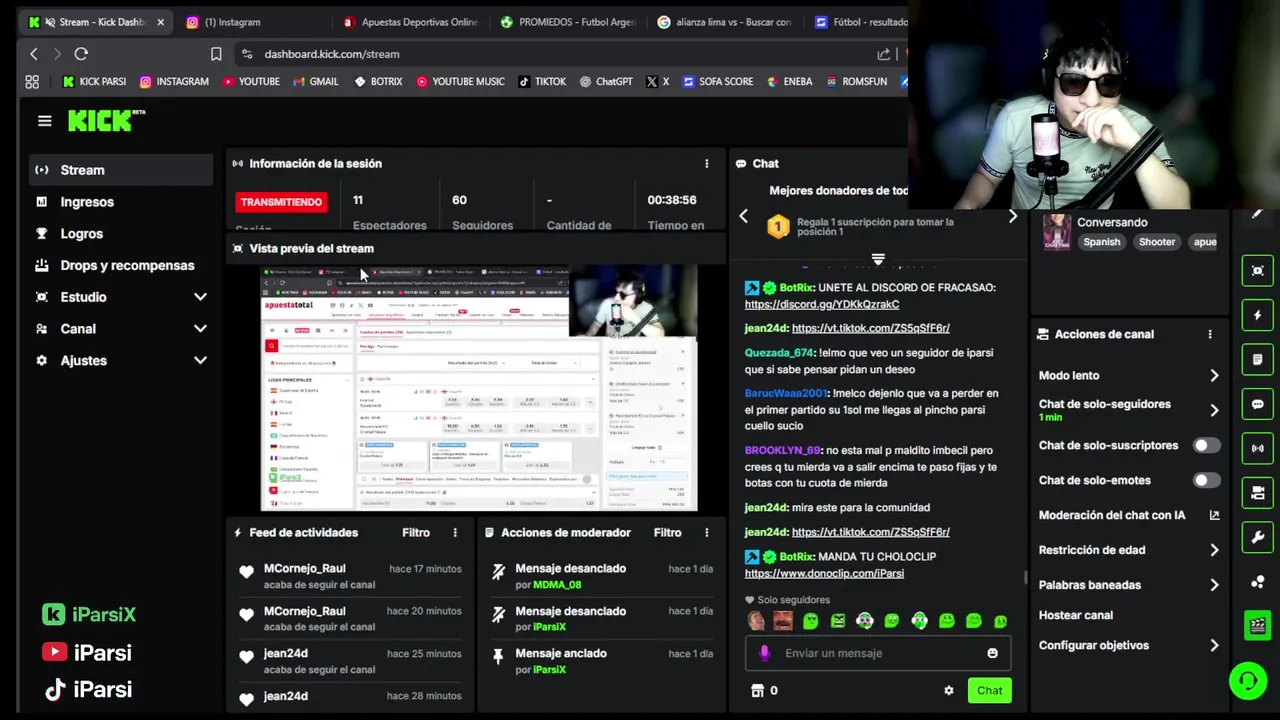Open Modo lento options
The height and width of the screenshot is (720, 1280).
pos(1129,375)
